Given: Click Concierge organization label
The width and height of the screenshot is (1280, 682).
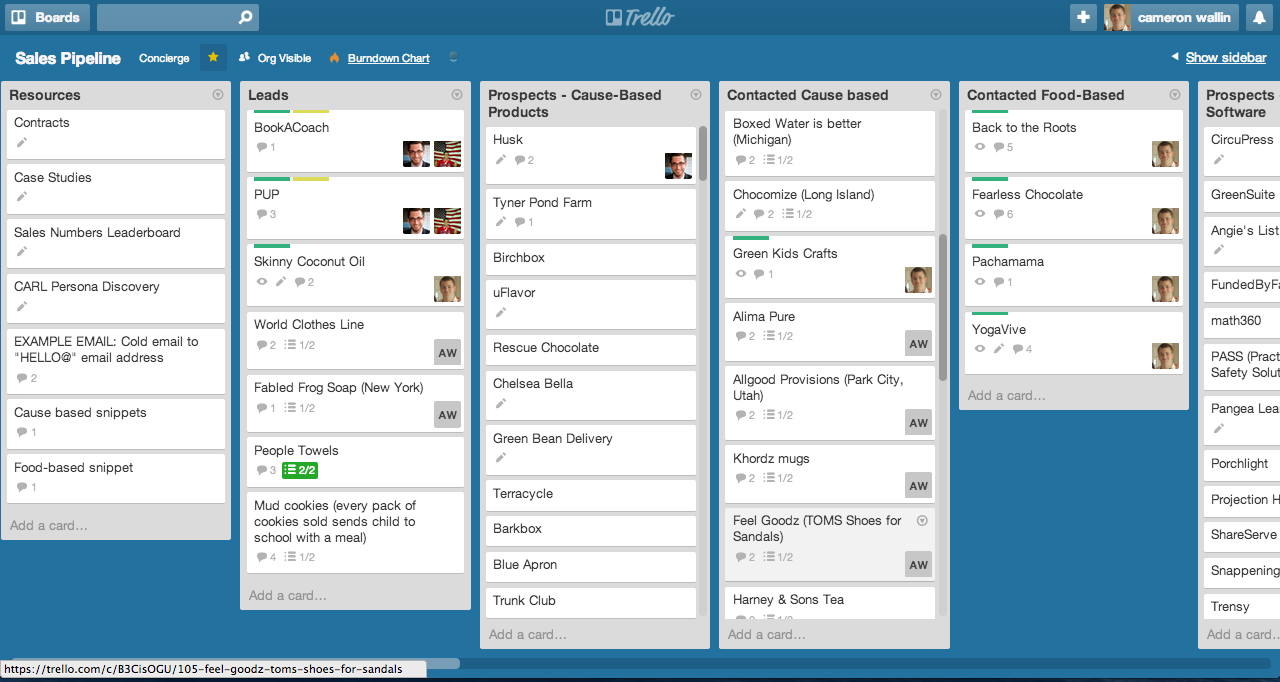Looking at the screenshot, I should pyautogui.click(x=164, y=58).
